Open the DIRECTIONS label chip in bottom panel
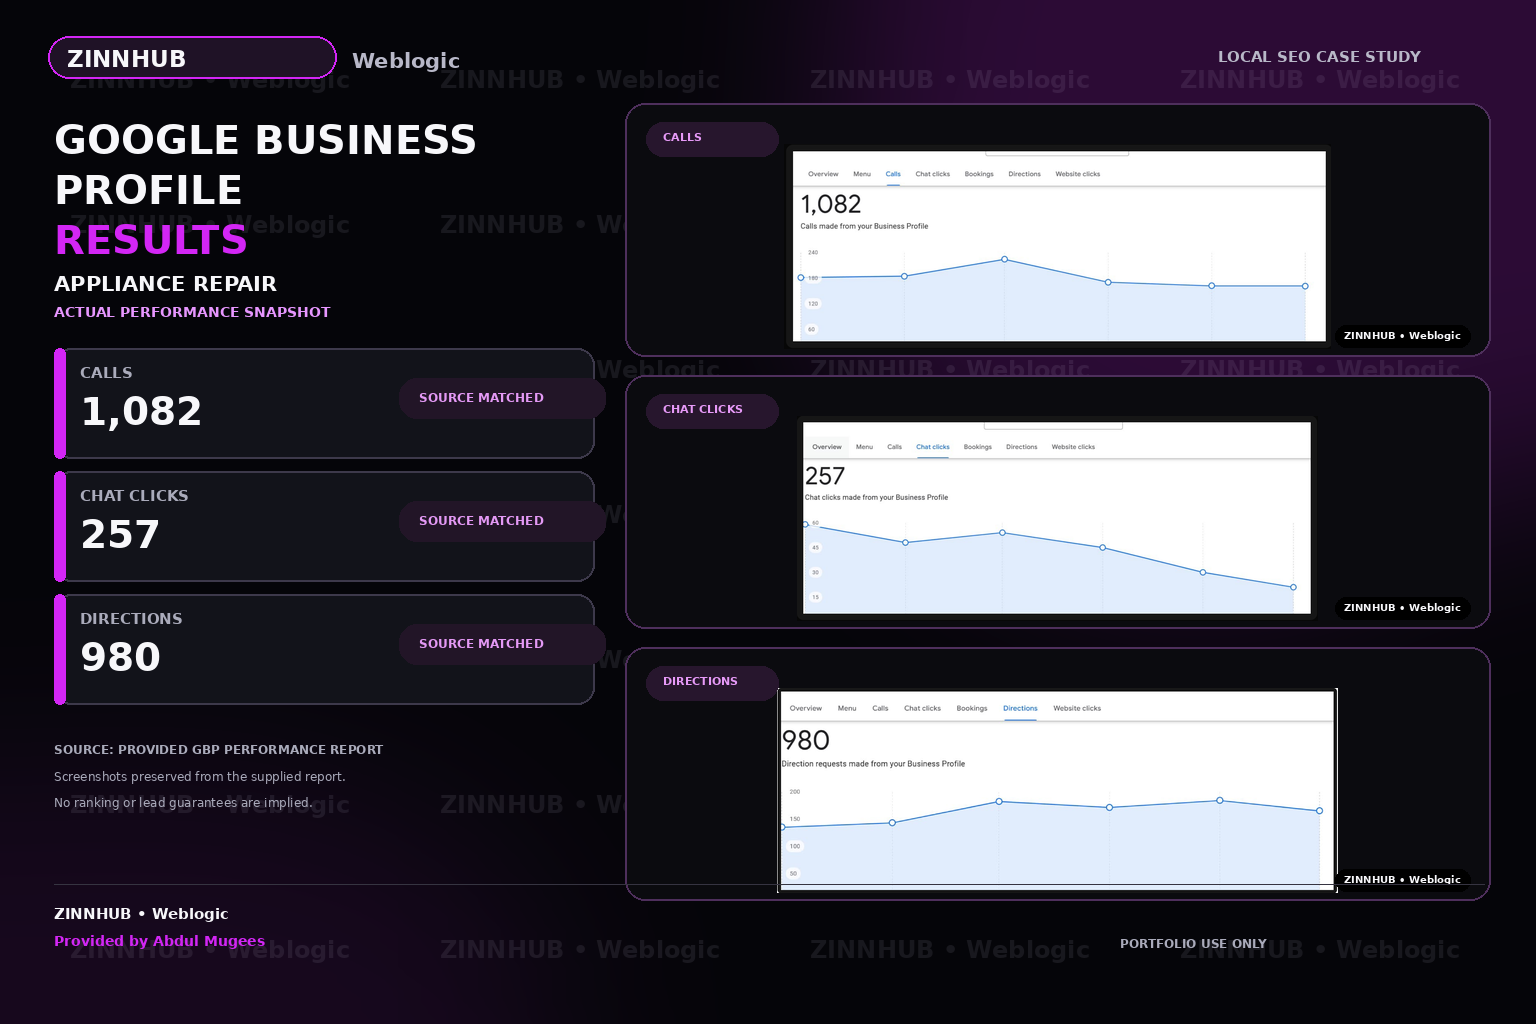1536x1024 pixels. click(712, 682)
